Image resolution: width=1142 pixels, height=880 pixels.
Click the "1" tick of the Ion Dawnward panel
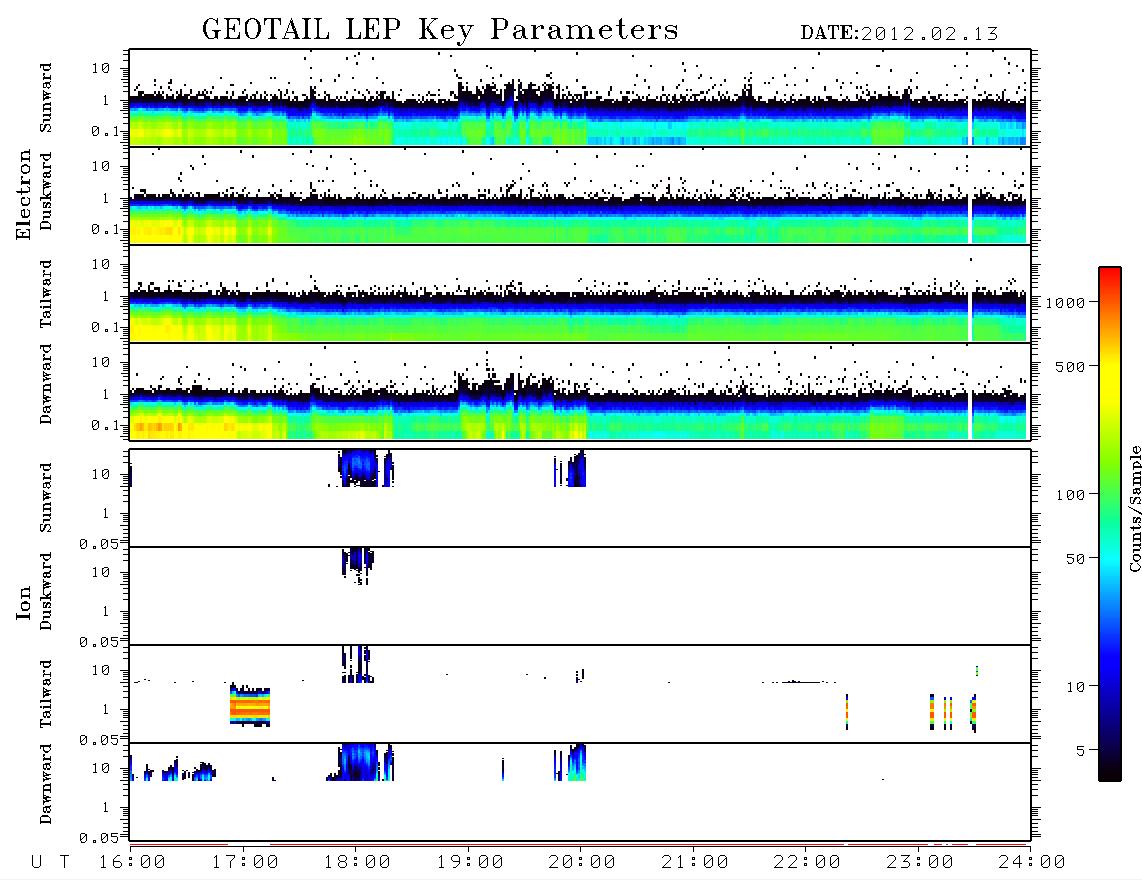(x=106, y=807)
